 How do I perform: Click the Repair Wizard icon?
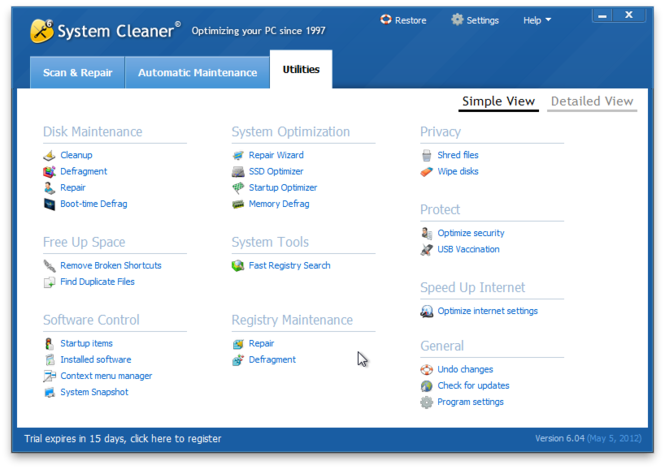pyautogui.click(x=238, y=155)
